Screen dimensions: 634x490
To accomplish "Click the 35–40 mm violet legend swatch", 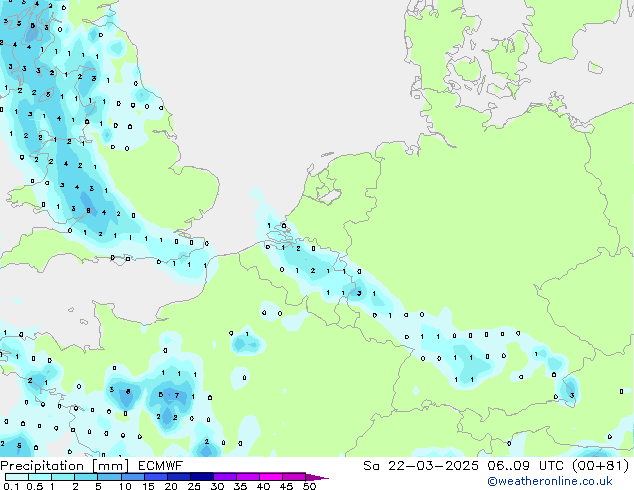I will [248, 477].
